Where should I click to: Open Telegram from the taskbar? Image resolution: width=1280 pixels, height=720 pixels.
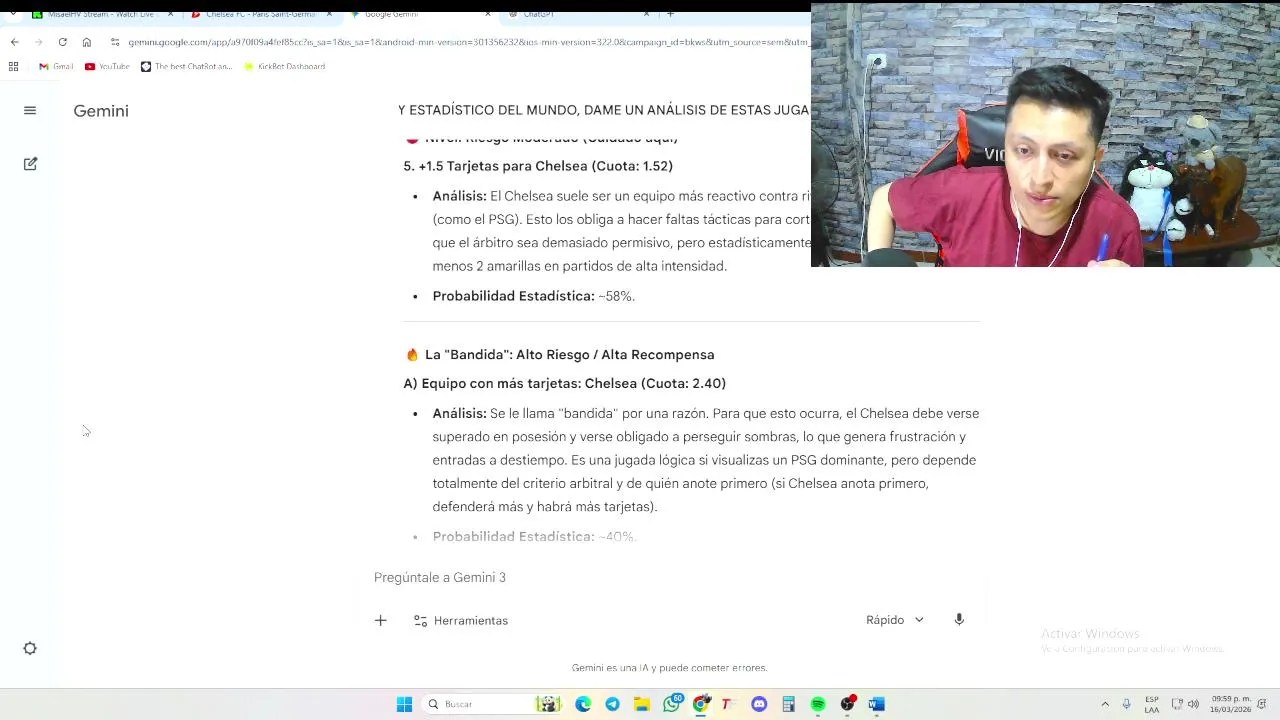coord(612,704)
